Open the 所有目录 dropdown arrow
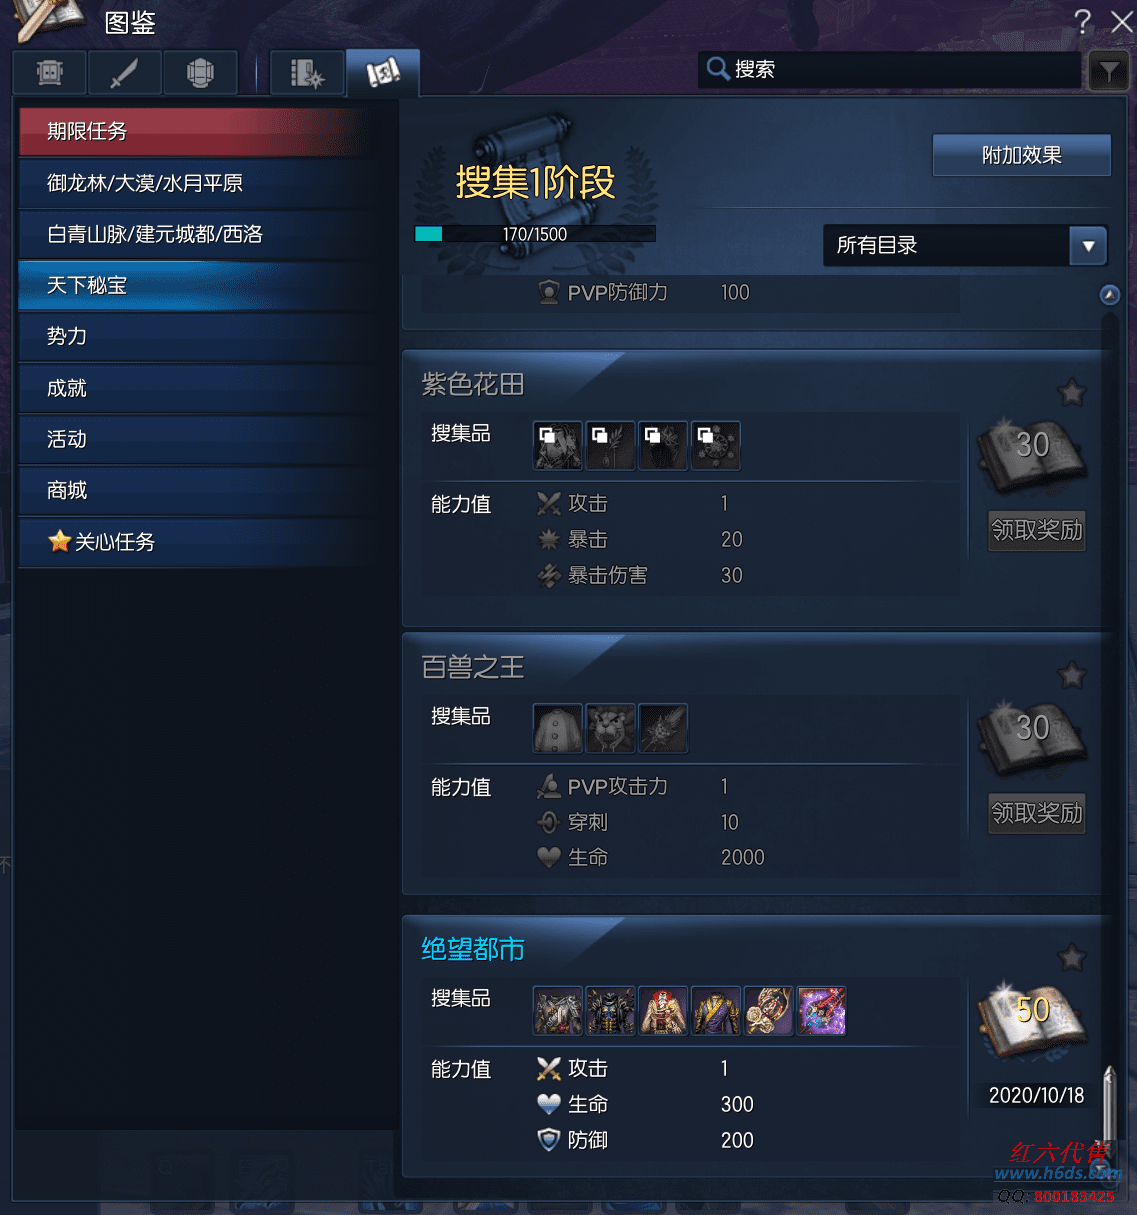 (x=1088, y=245)
